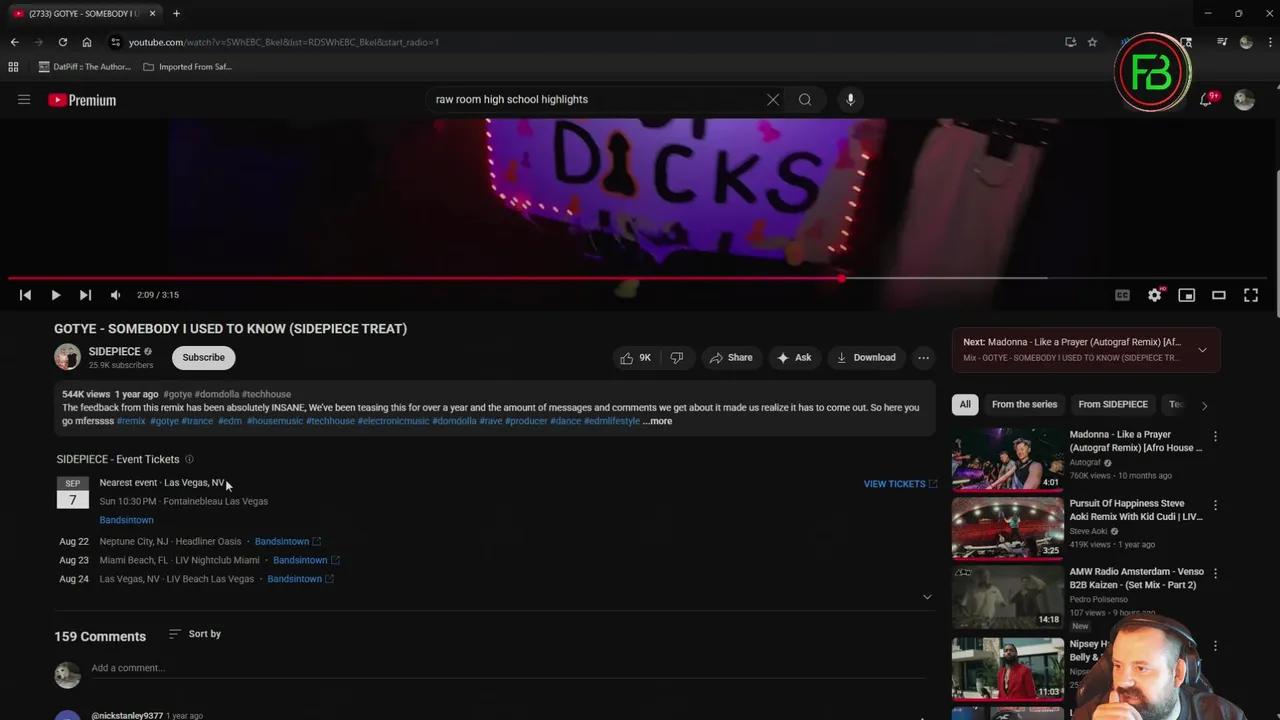The image size is (1280, 720).
Task: Clear the search box text
Action: click(773, 99)
